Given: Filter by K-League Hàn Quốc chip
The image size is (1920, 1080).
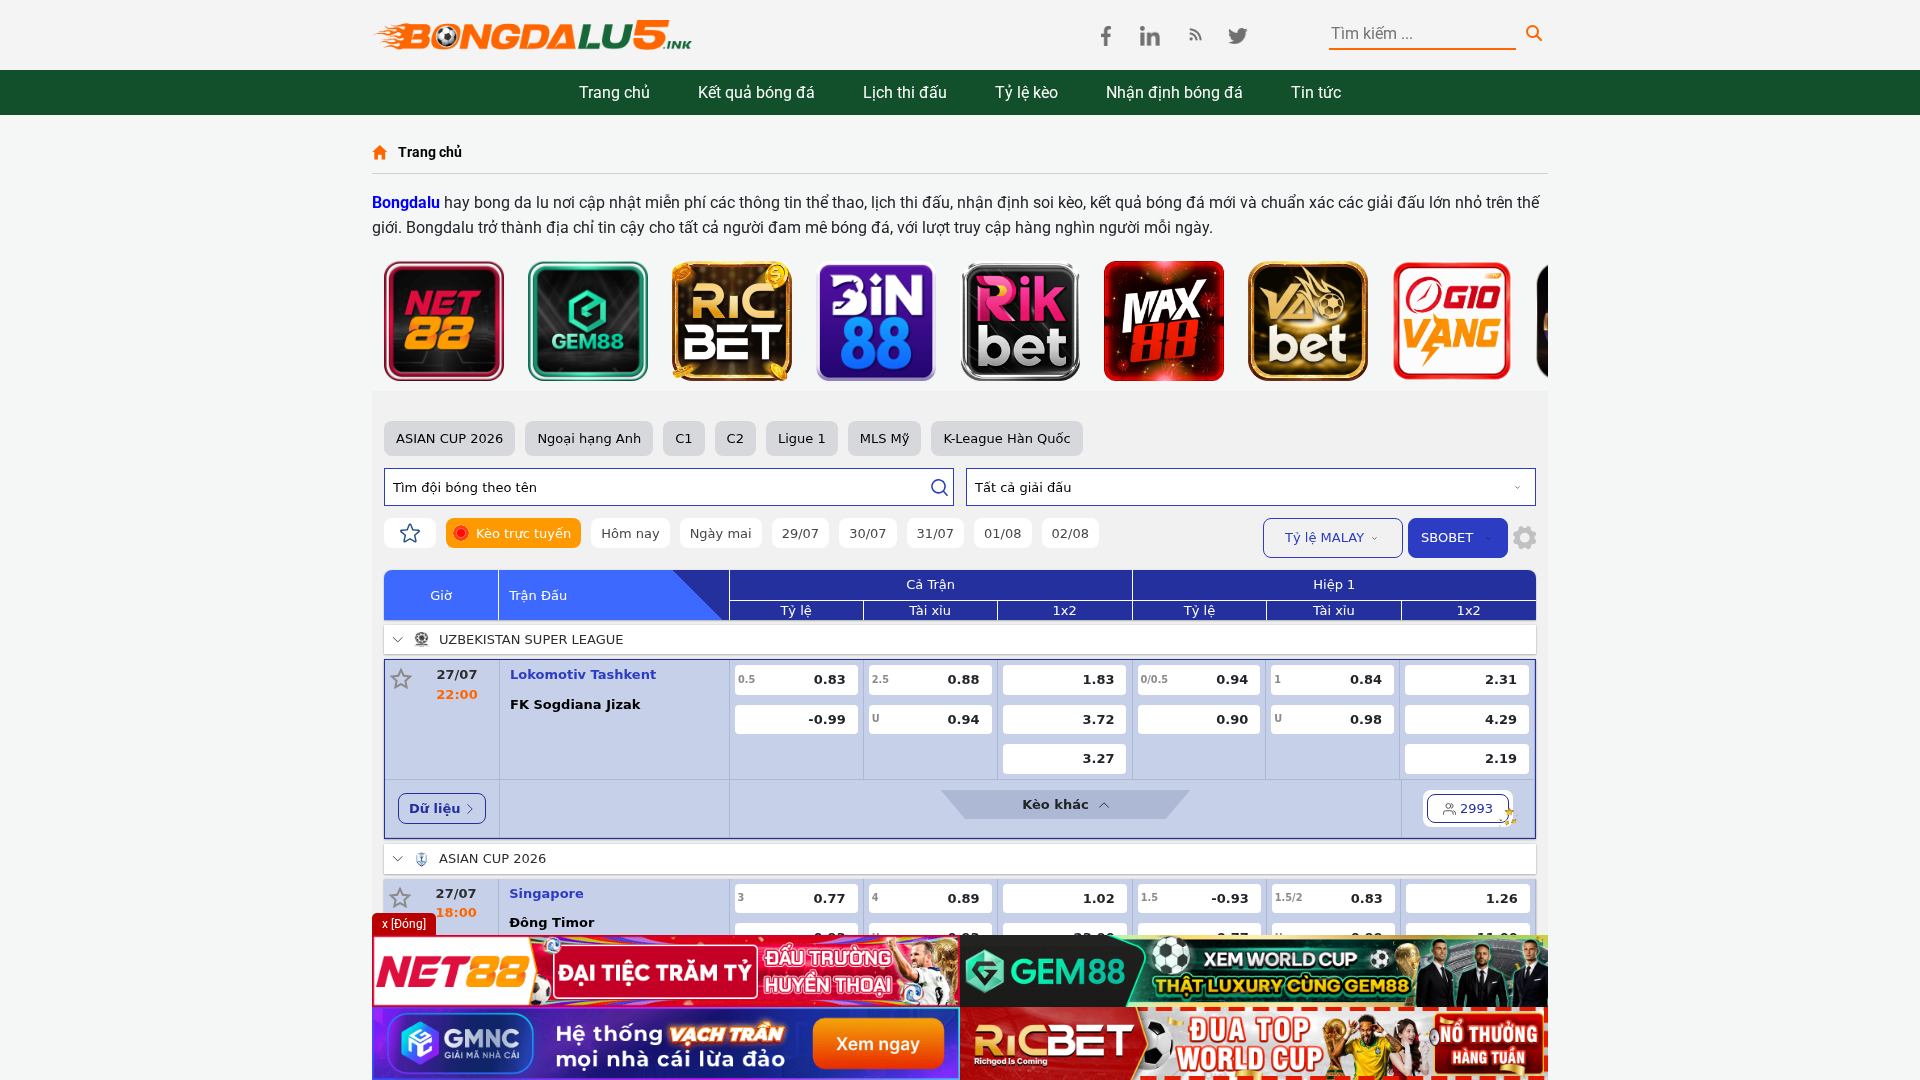Looking at the screenshot, I should [1007, 438].
